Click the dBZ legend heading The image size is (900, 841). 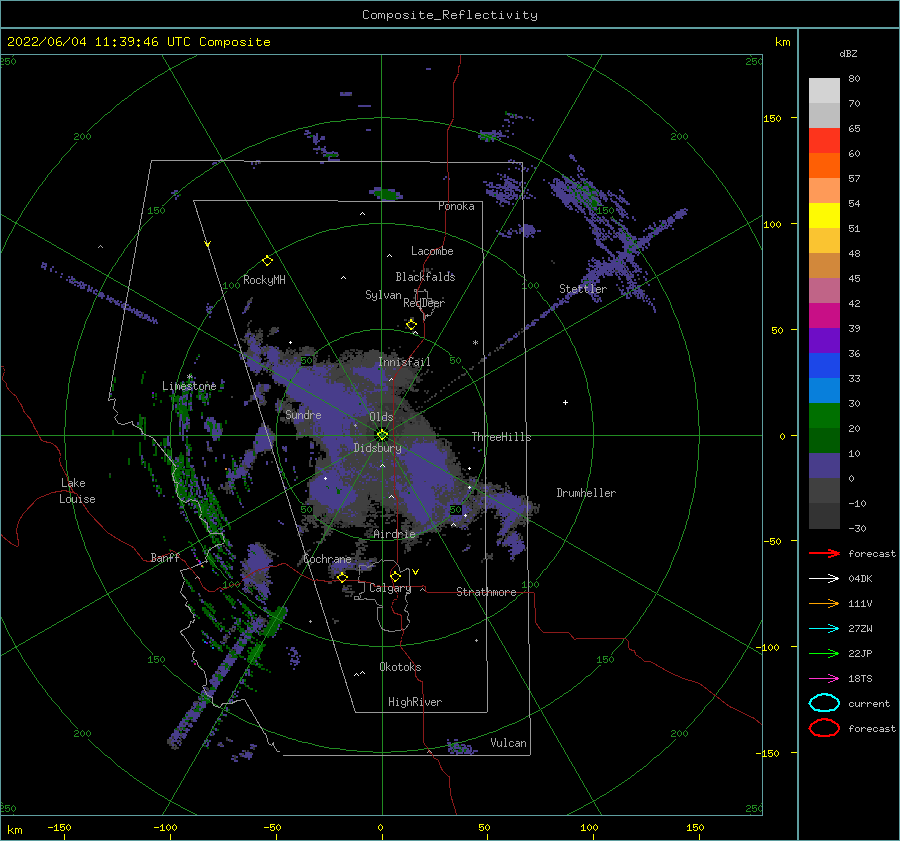point(848,53)
